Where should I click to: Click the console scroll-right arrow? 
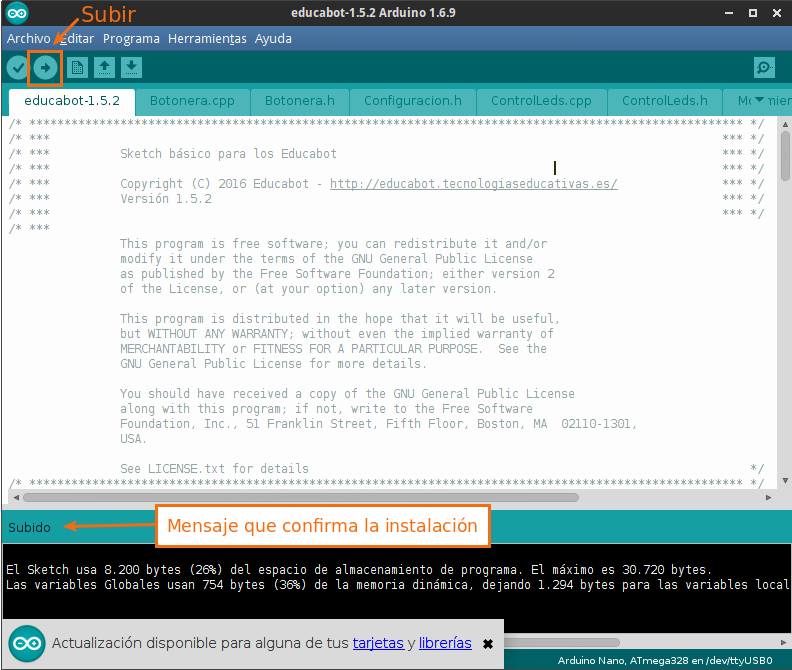(783, 643)
